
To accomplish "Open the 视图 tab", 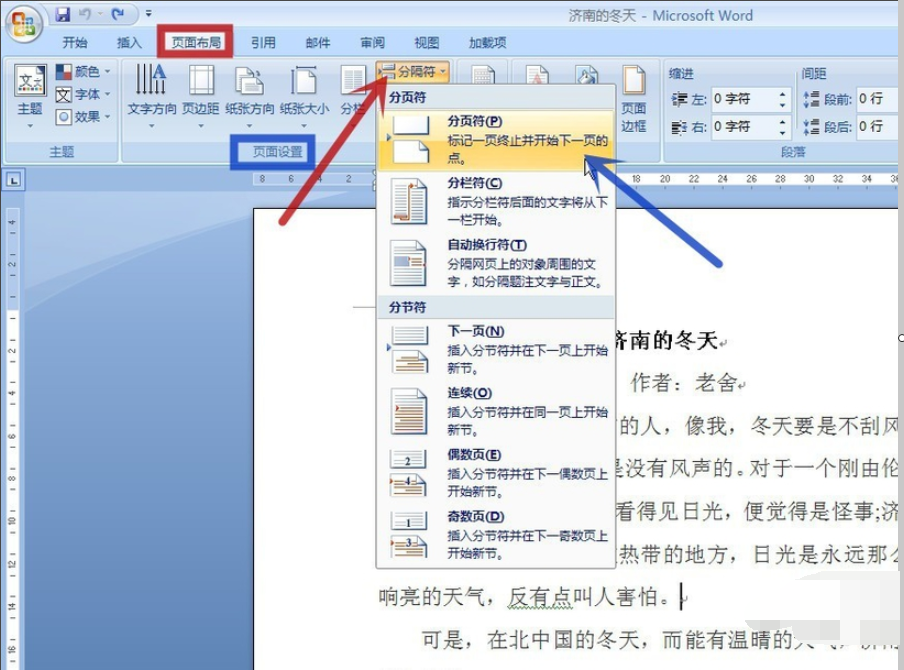I will pyautogui.click(x=427, y=42).
